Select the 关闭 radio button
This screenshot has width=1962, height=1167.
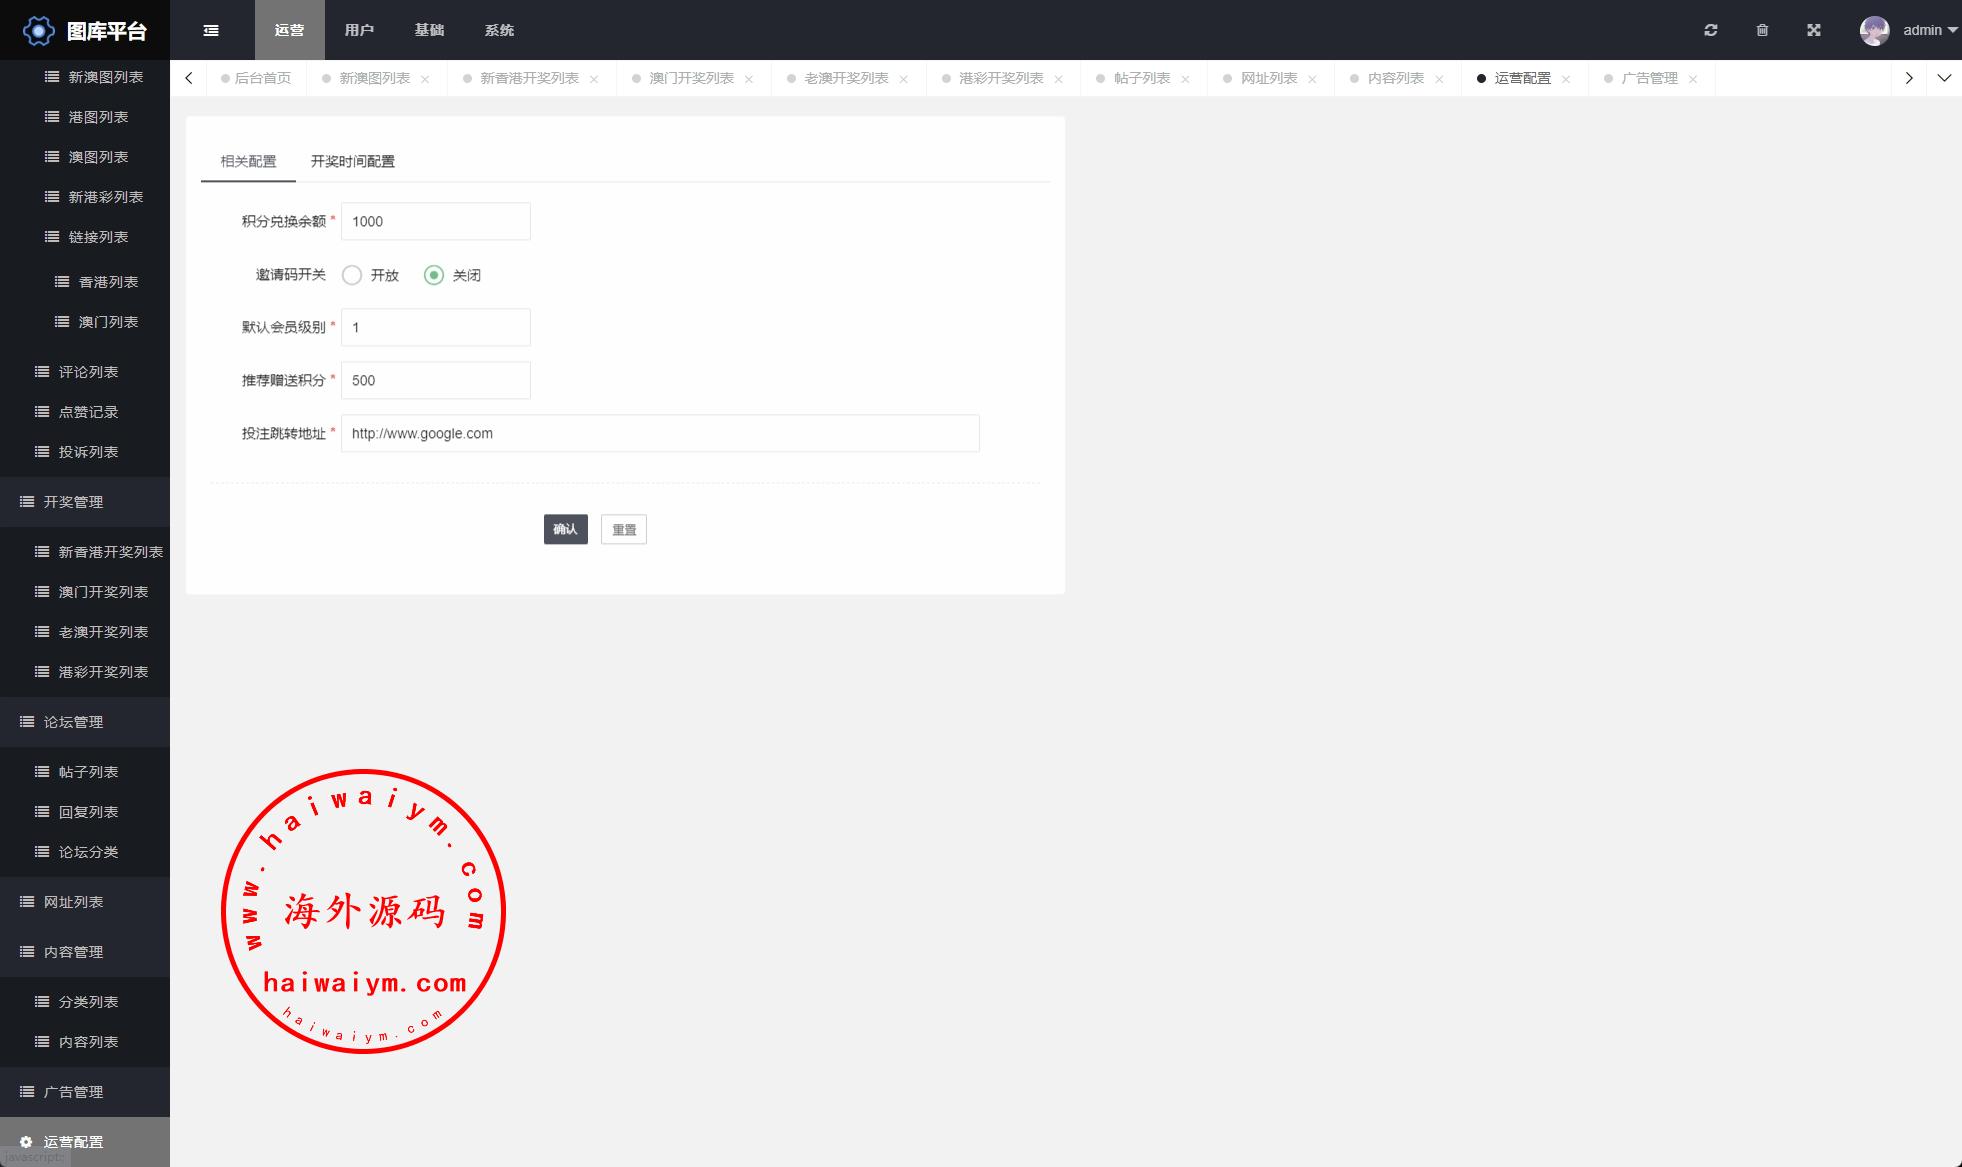pos(434,275)
